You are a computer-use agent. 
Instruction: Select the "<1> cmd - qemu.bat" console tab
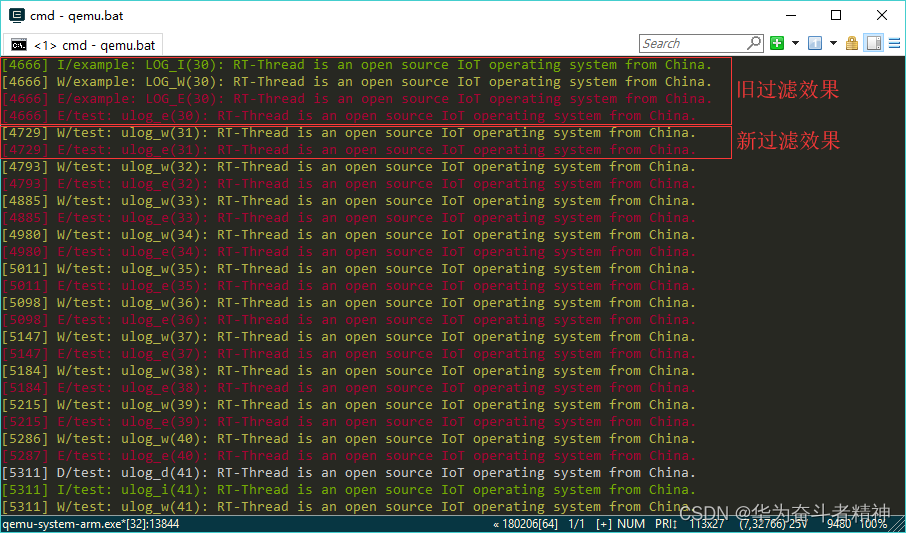83,45
